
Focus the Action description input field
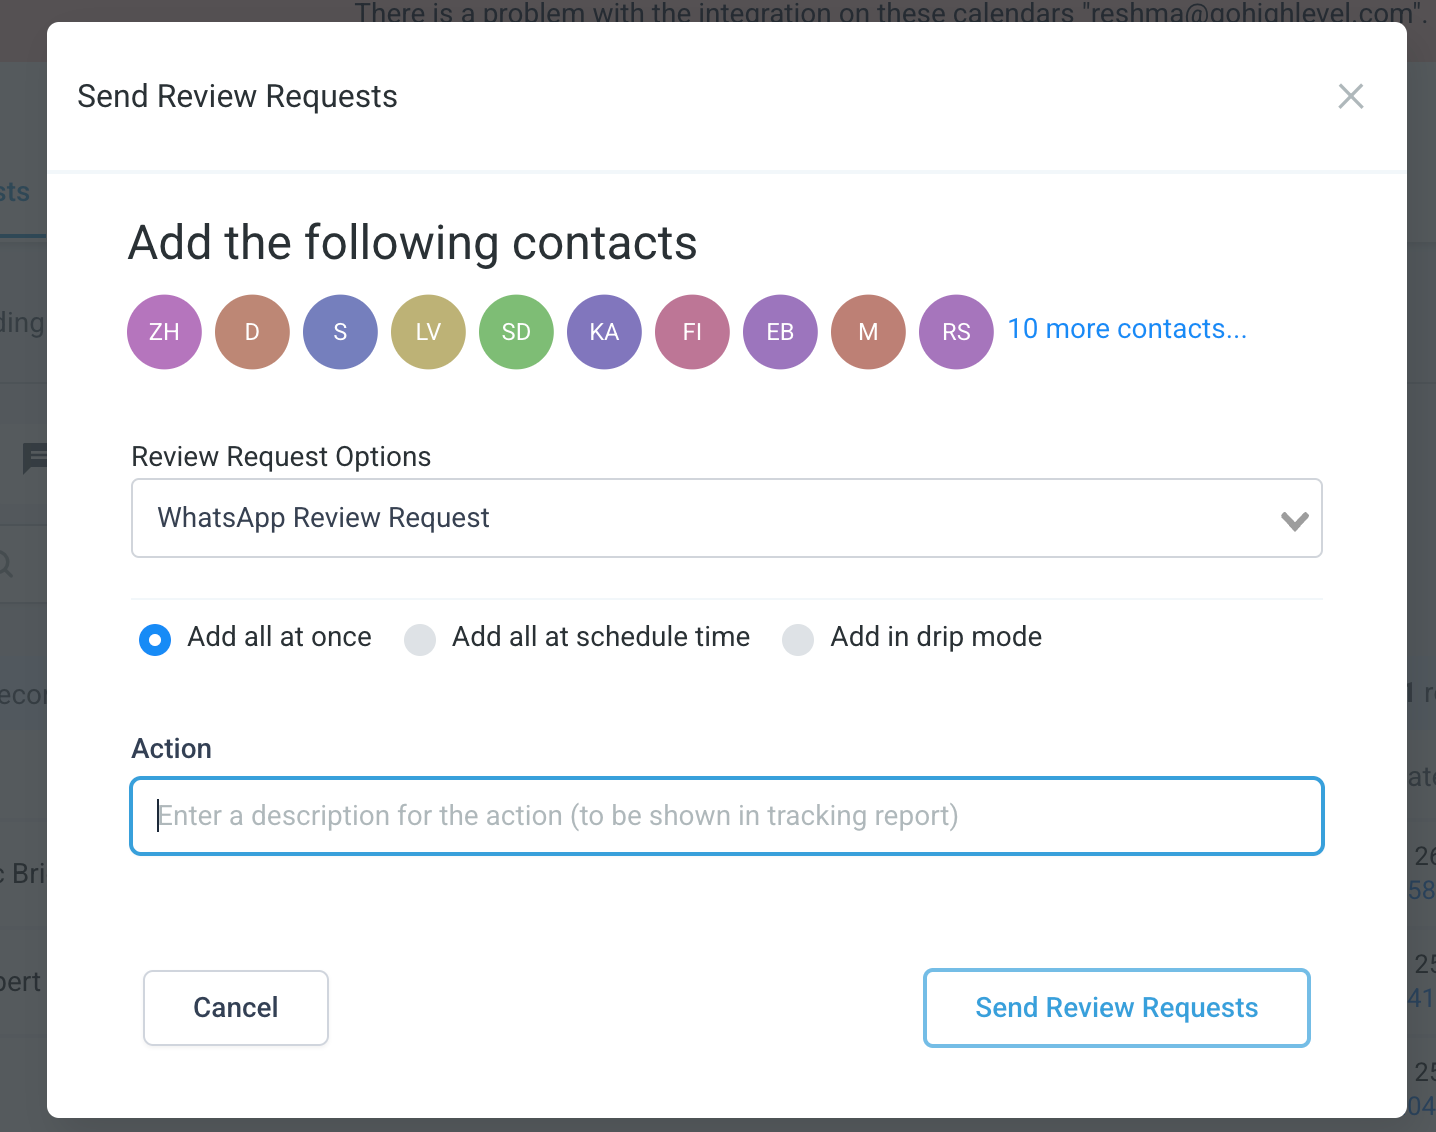[x=727, y=816]
